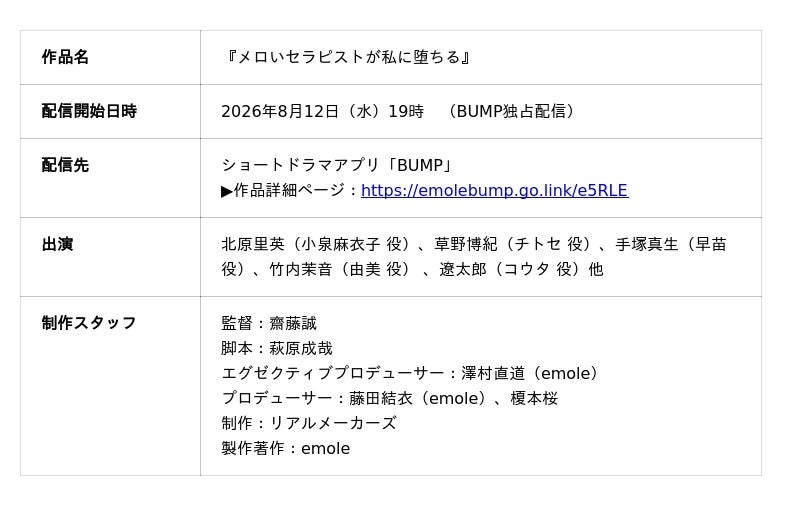Click the 製作著作：emole line
The width and height of the screenshot is (800, 506).
(x=286, y=448)
